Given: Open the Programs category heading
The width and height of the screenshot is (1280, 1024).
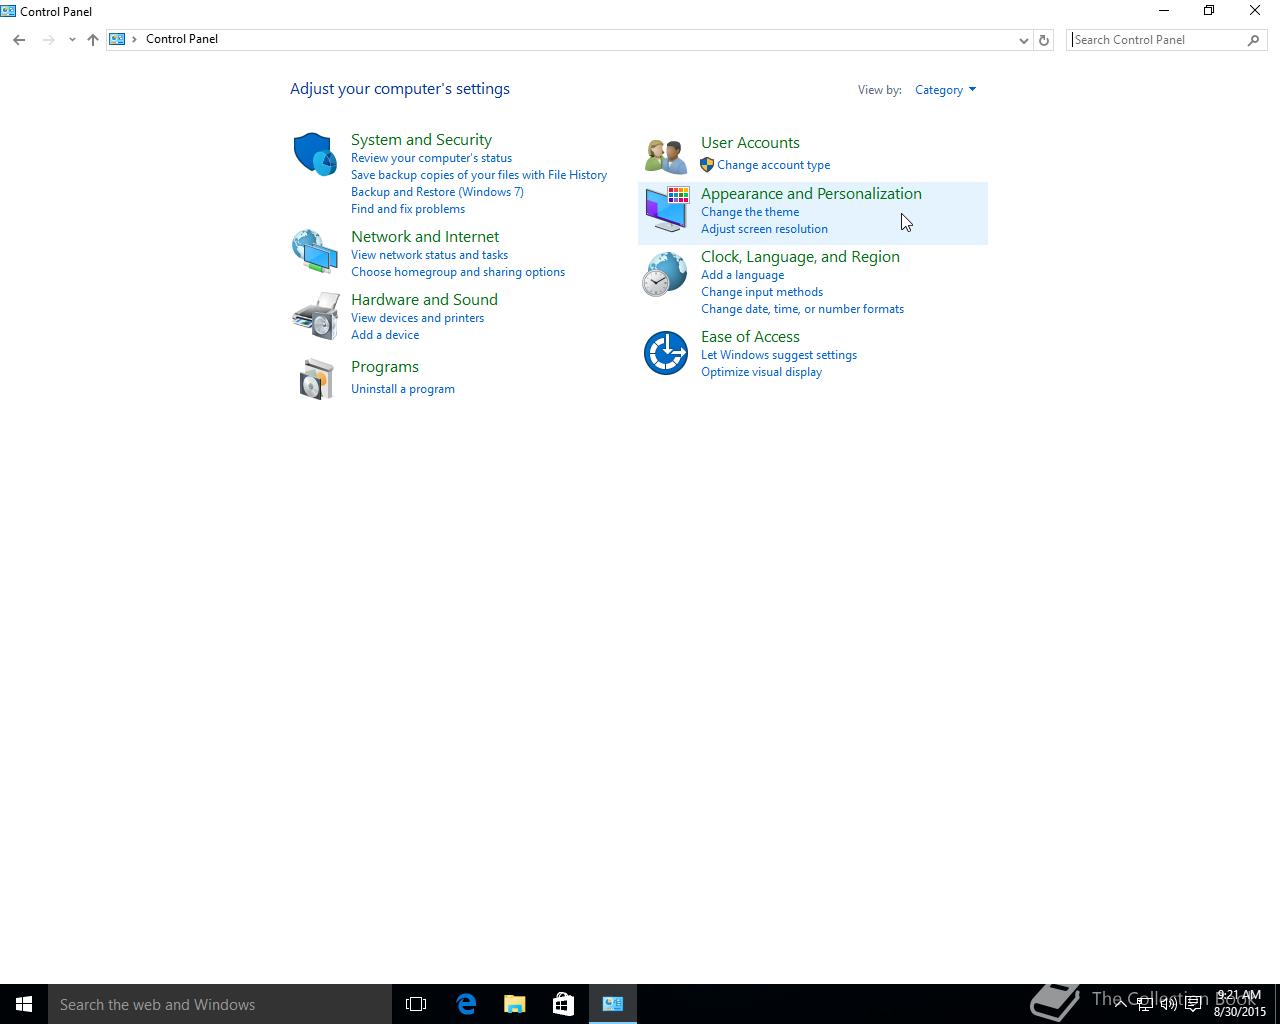Looking at the screenshot, I should [385, 367].
